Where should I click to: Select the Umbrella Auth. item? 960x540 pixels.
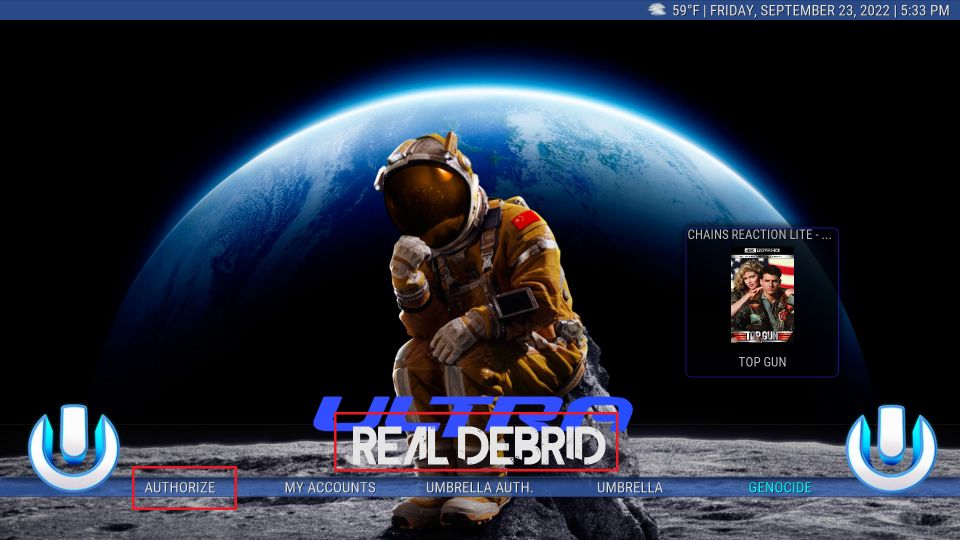[x=479, y=487]
